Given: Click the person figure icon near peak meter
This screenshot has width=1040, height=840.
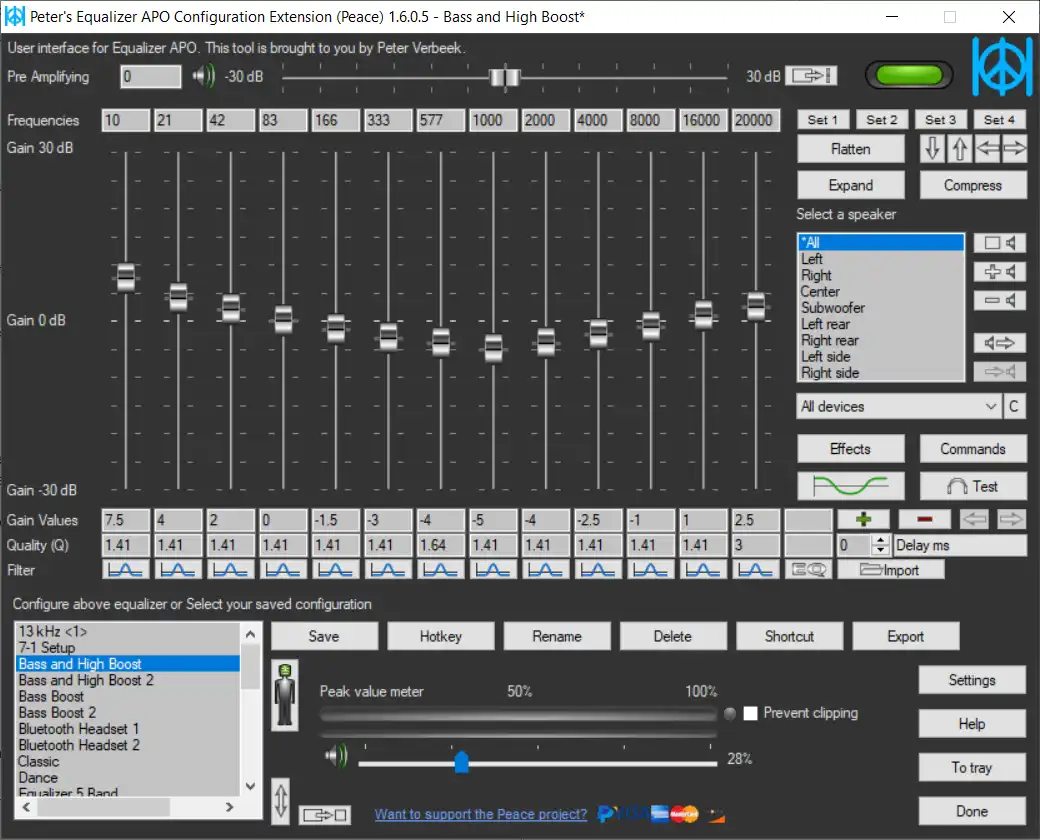Looking at the screenshot, I should (x=285, y=695).
